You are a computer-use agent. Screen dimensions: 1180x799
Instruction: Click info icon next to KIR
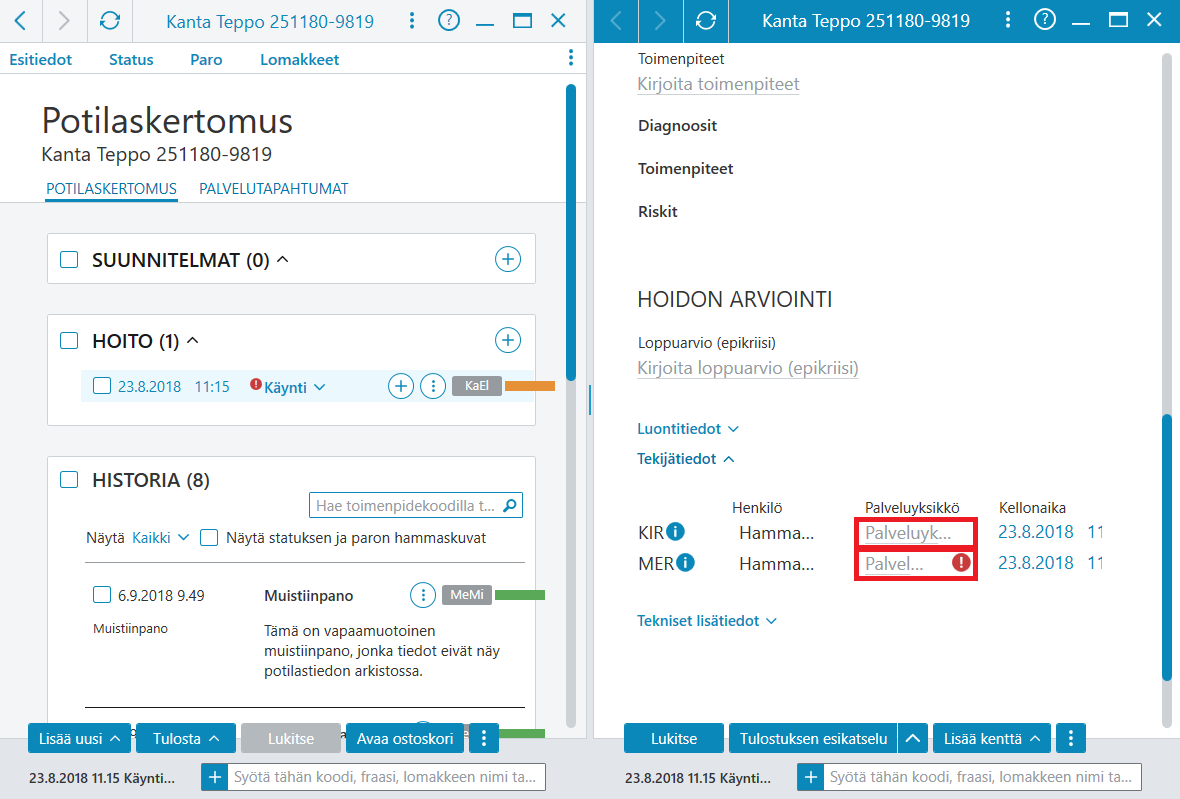[676, 532]
